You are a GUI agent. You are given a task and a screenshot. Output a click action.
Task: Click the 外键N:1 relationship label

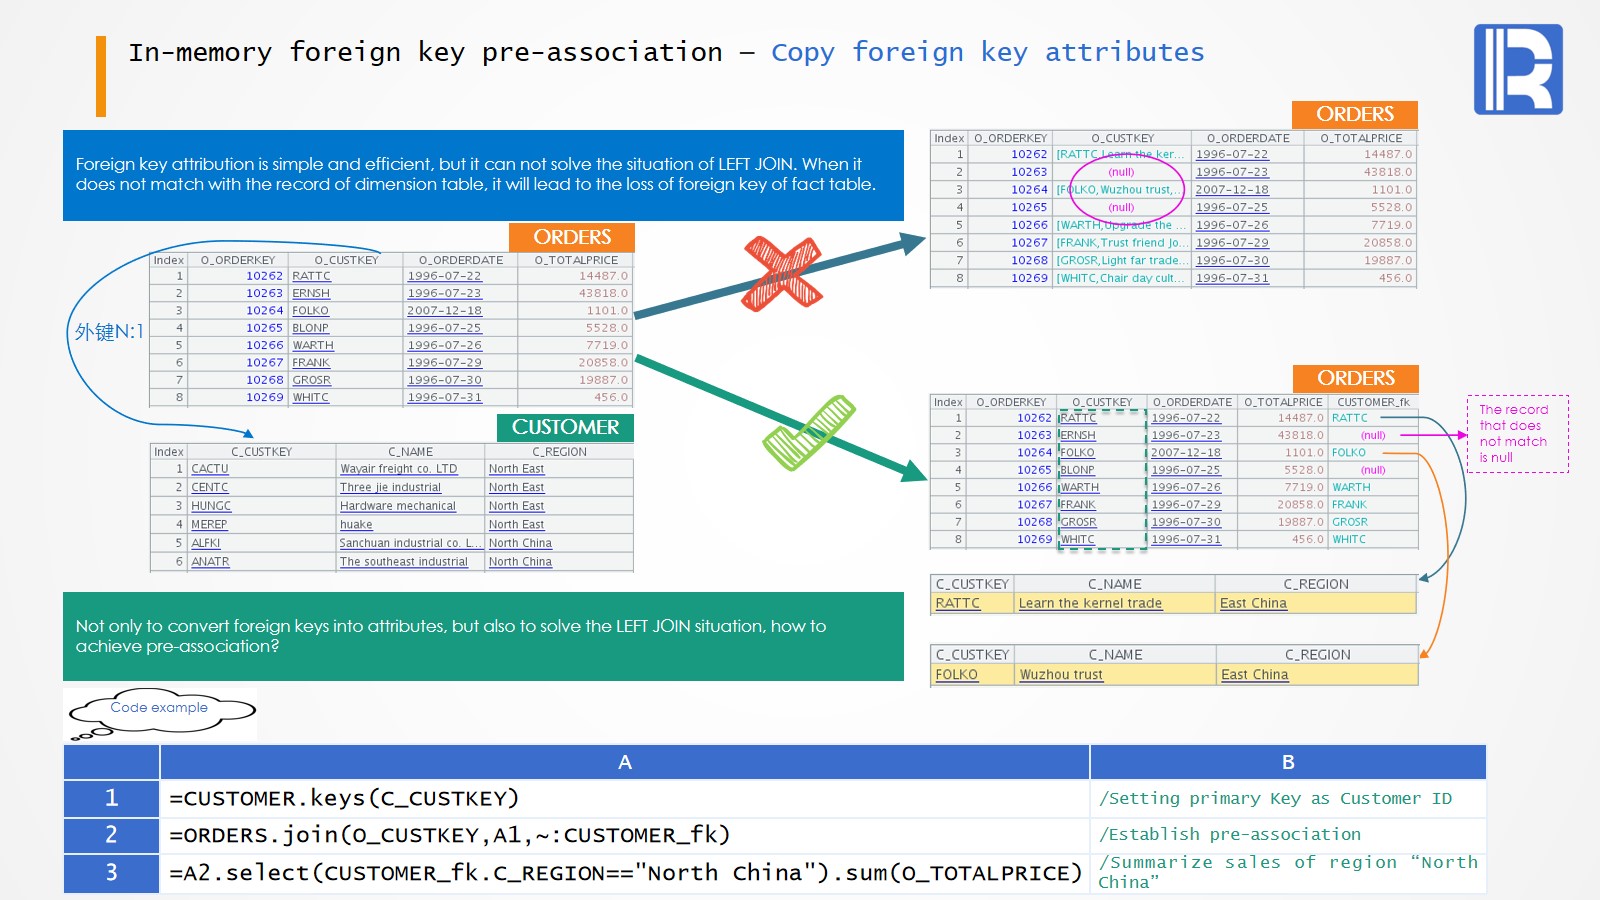coord(109,332)
